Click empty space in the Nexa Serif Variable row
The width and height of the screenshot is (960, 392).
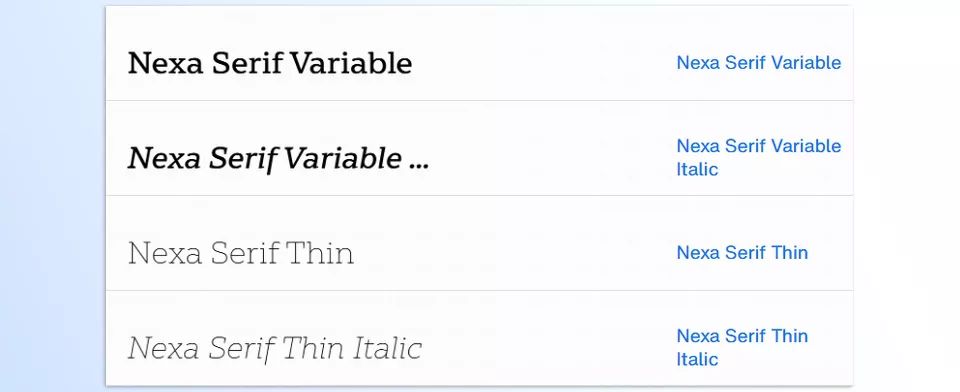point(539,62)
